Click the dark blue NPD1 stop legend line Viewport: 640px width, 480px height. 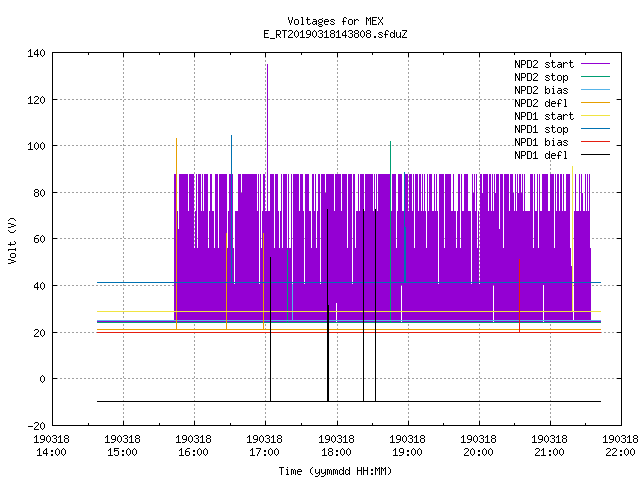click(596, 129)
